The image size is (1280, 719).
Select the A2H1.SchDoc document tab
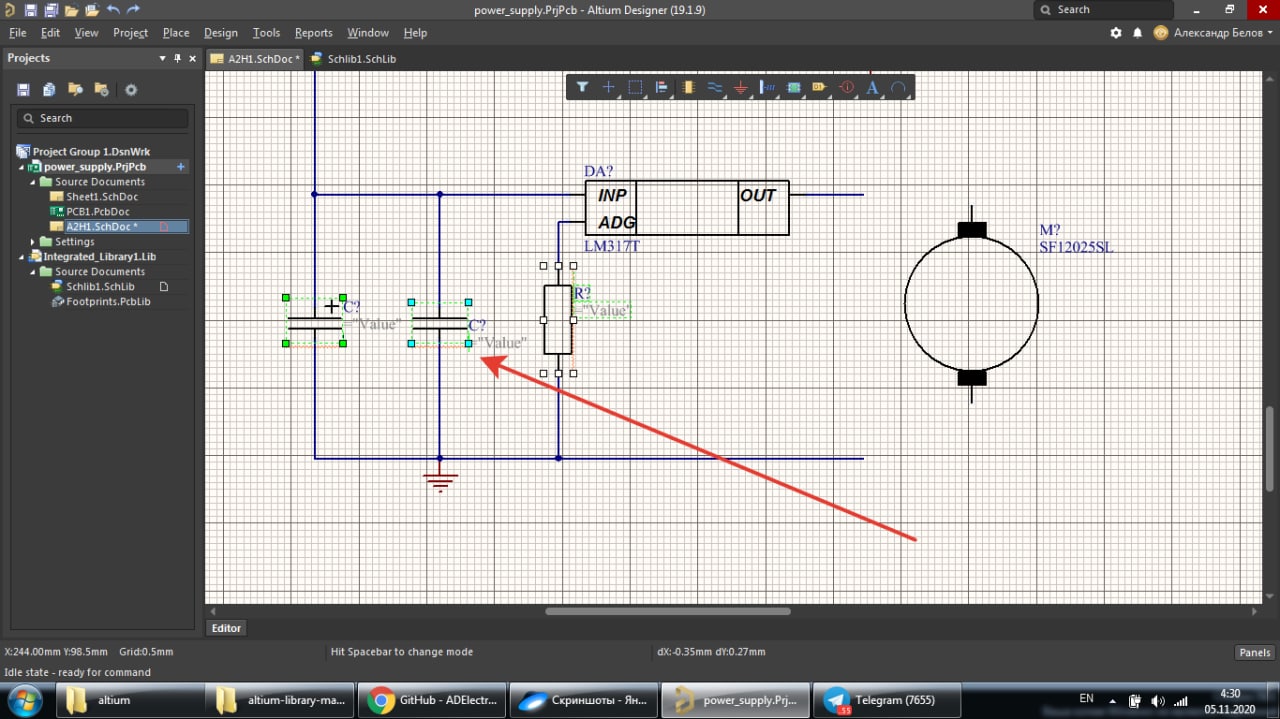pyautogui.click(x=254, y=59)
